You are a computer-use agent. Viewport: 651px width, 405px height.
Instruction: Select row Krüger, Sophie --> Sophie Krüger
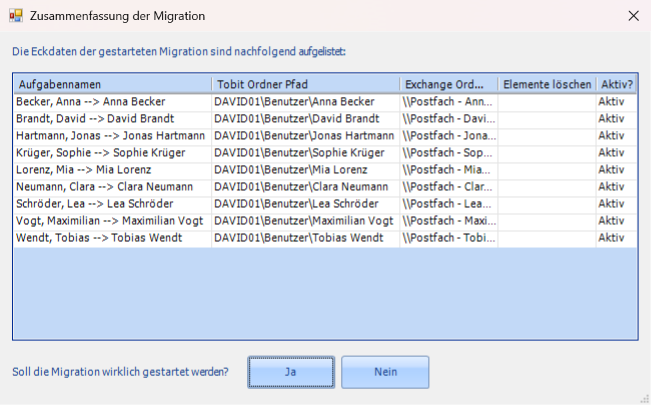click(325, 153)
